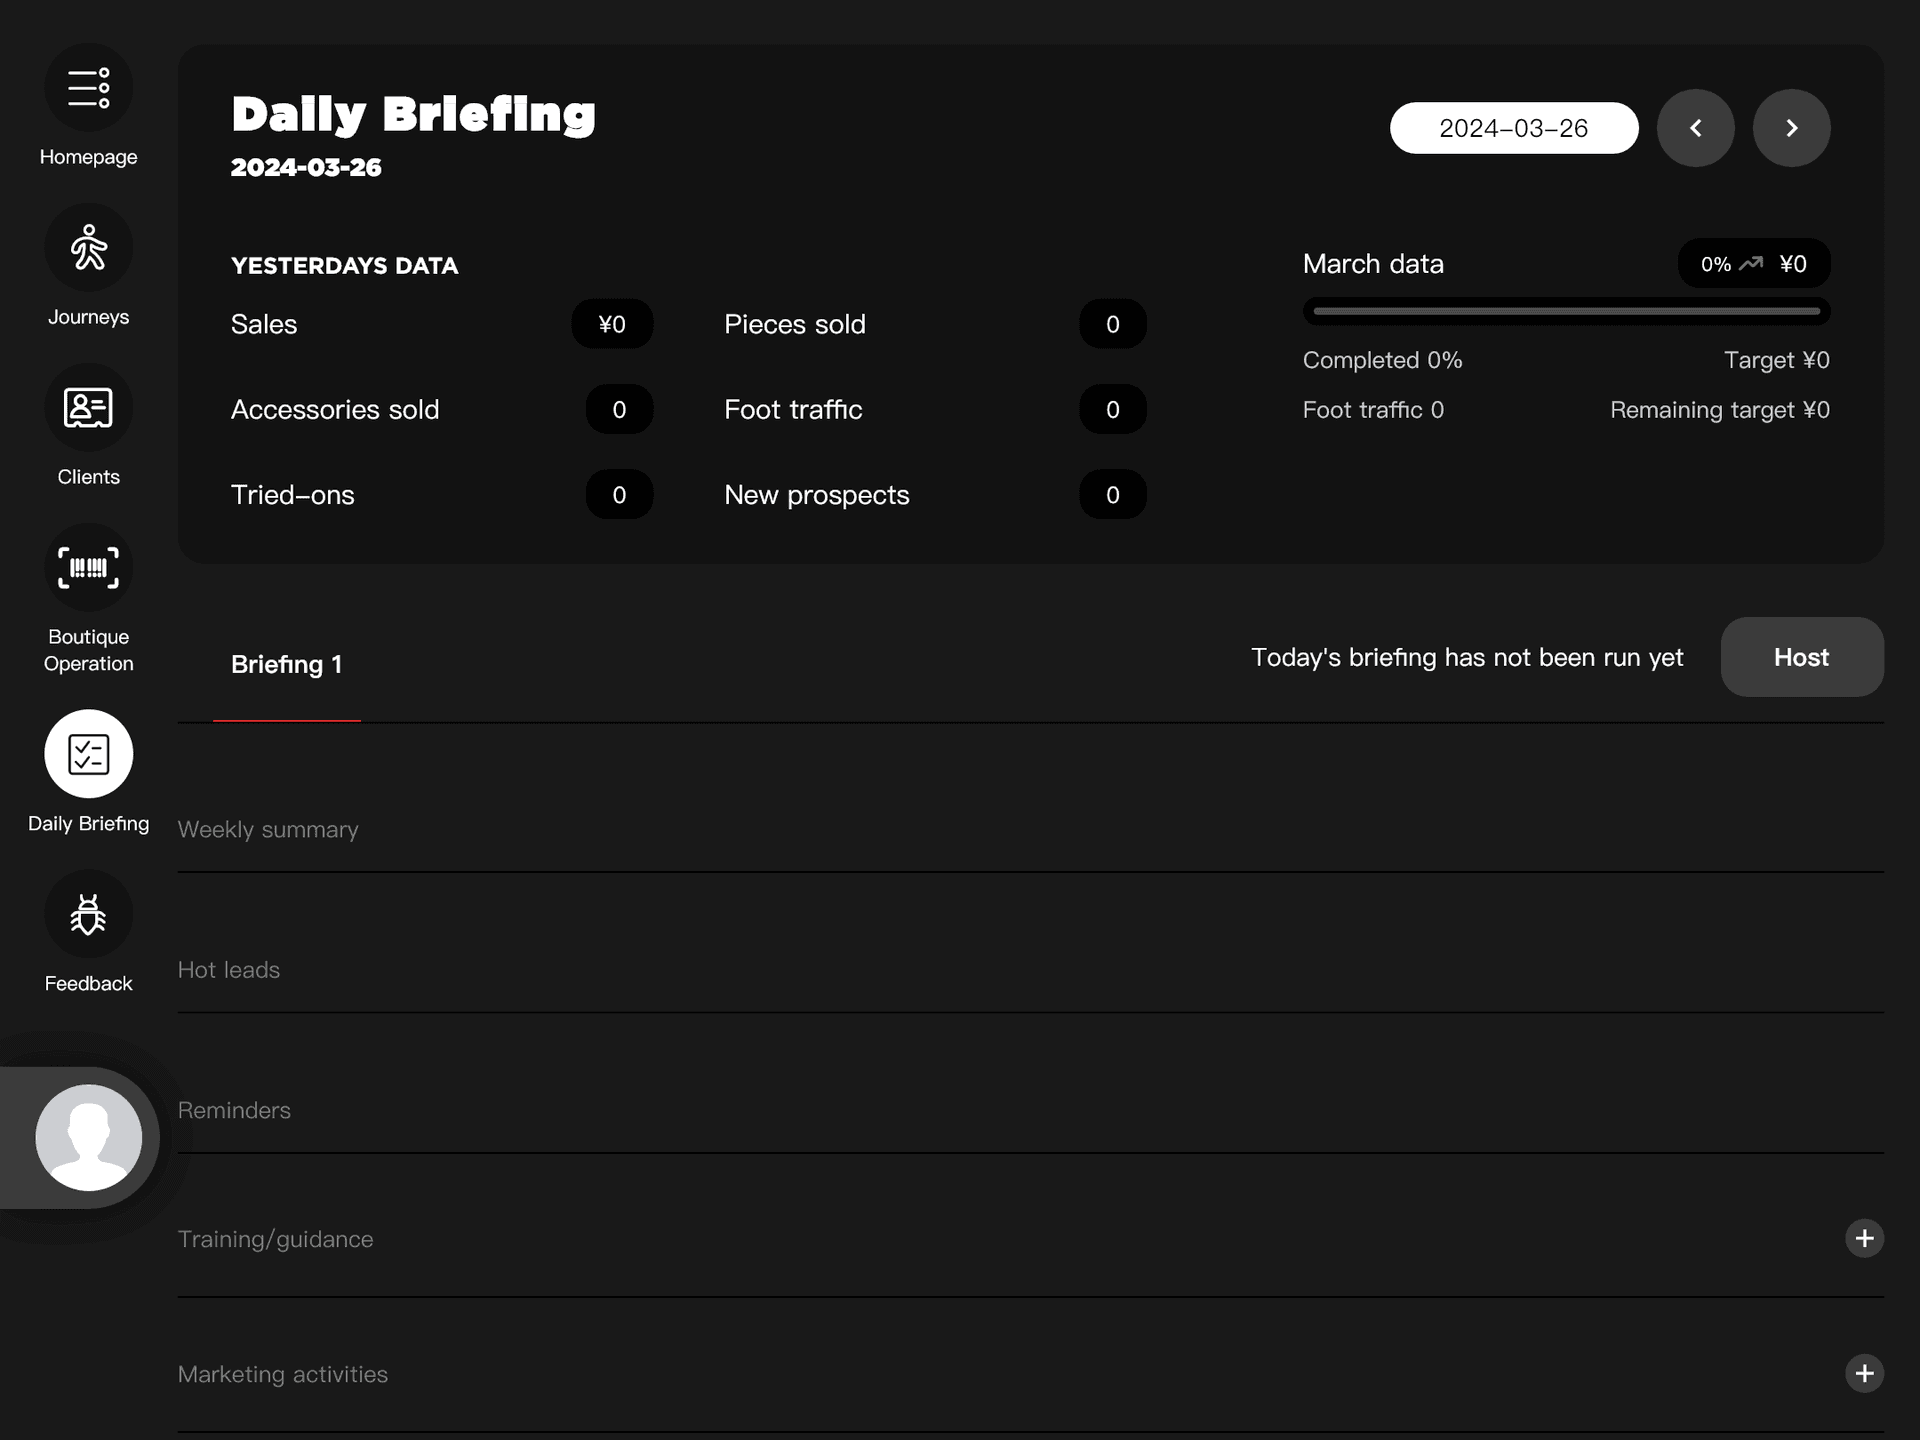
Task: Click the March data progress bar
Action: click(x=1566, y=311)
